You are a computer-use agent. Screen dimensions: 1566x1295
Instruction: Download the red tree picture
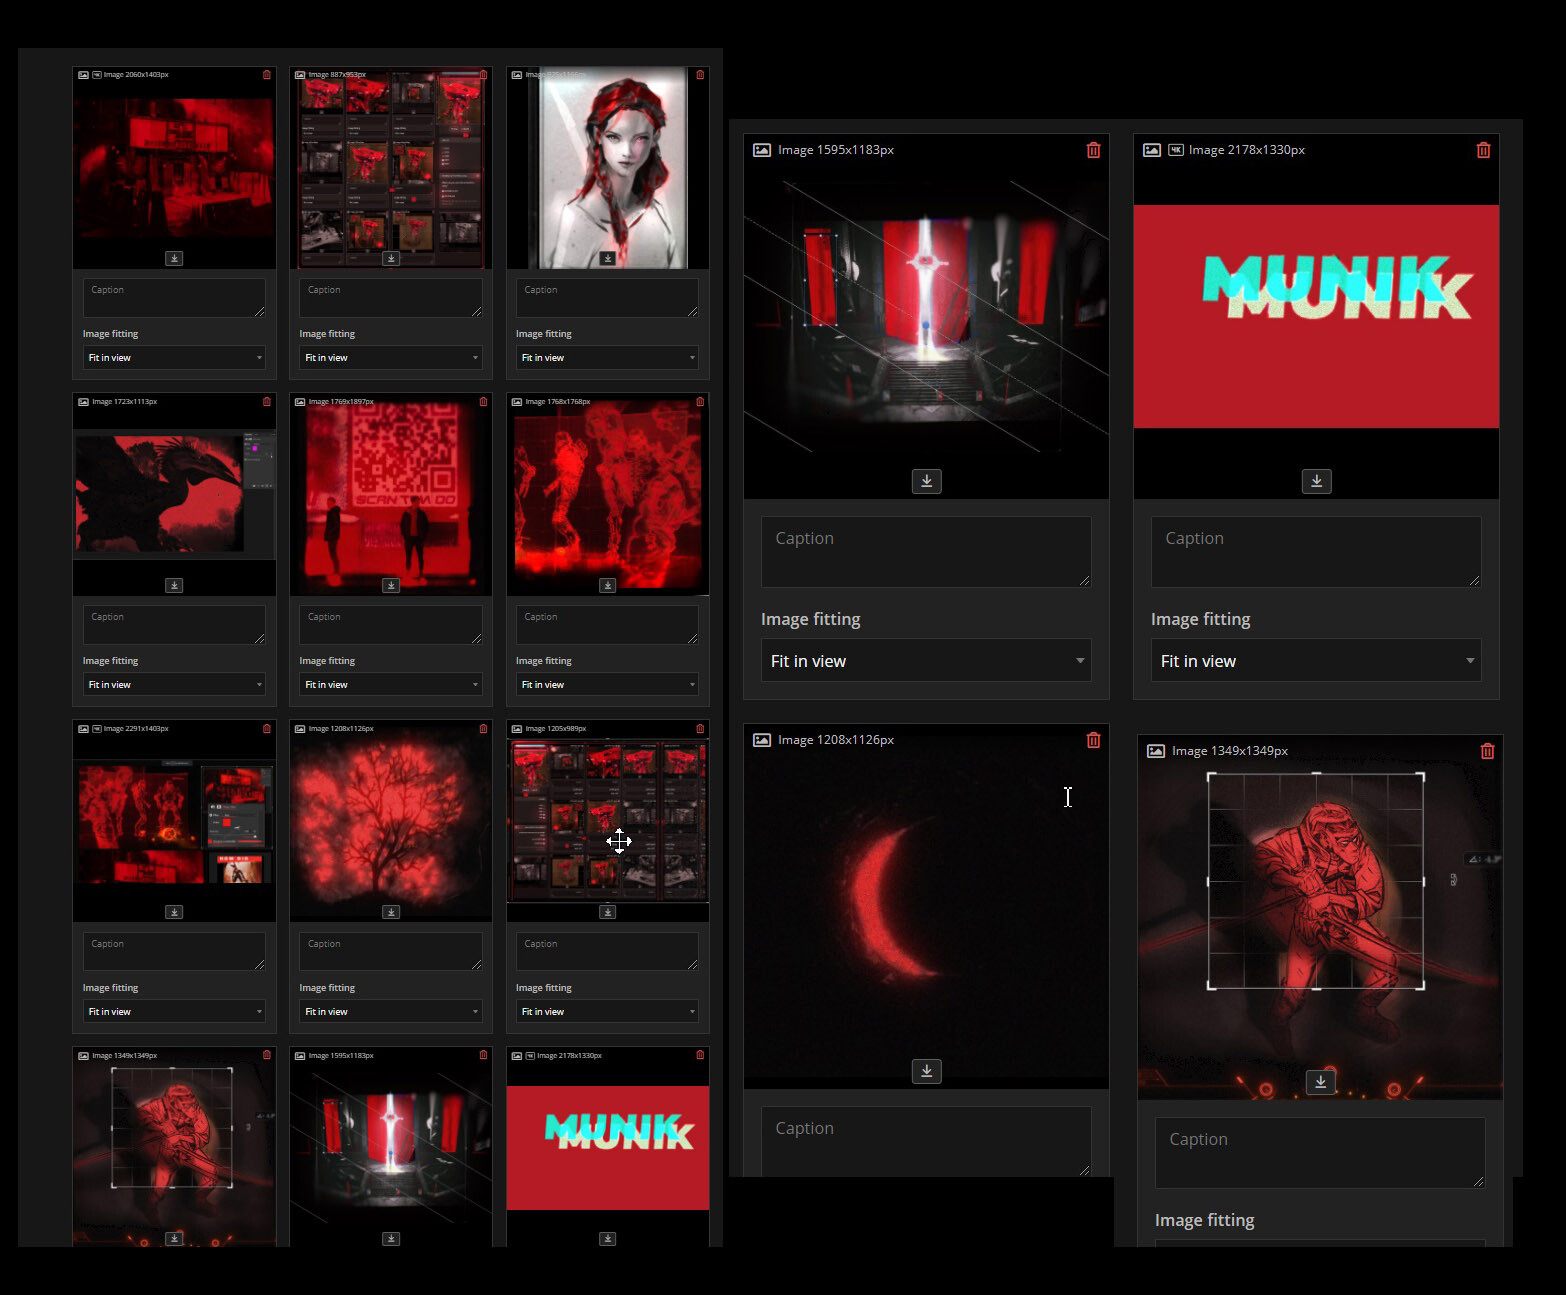[x=391, y=912]
